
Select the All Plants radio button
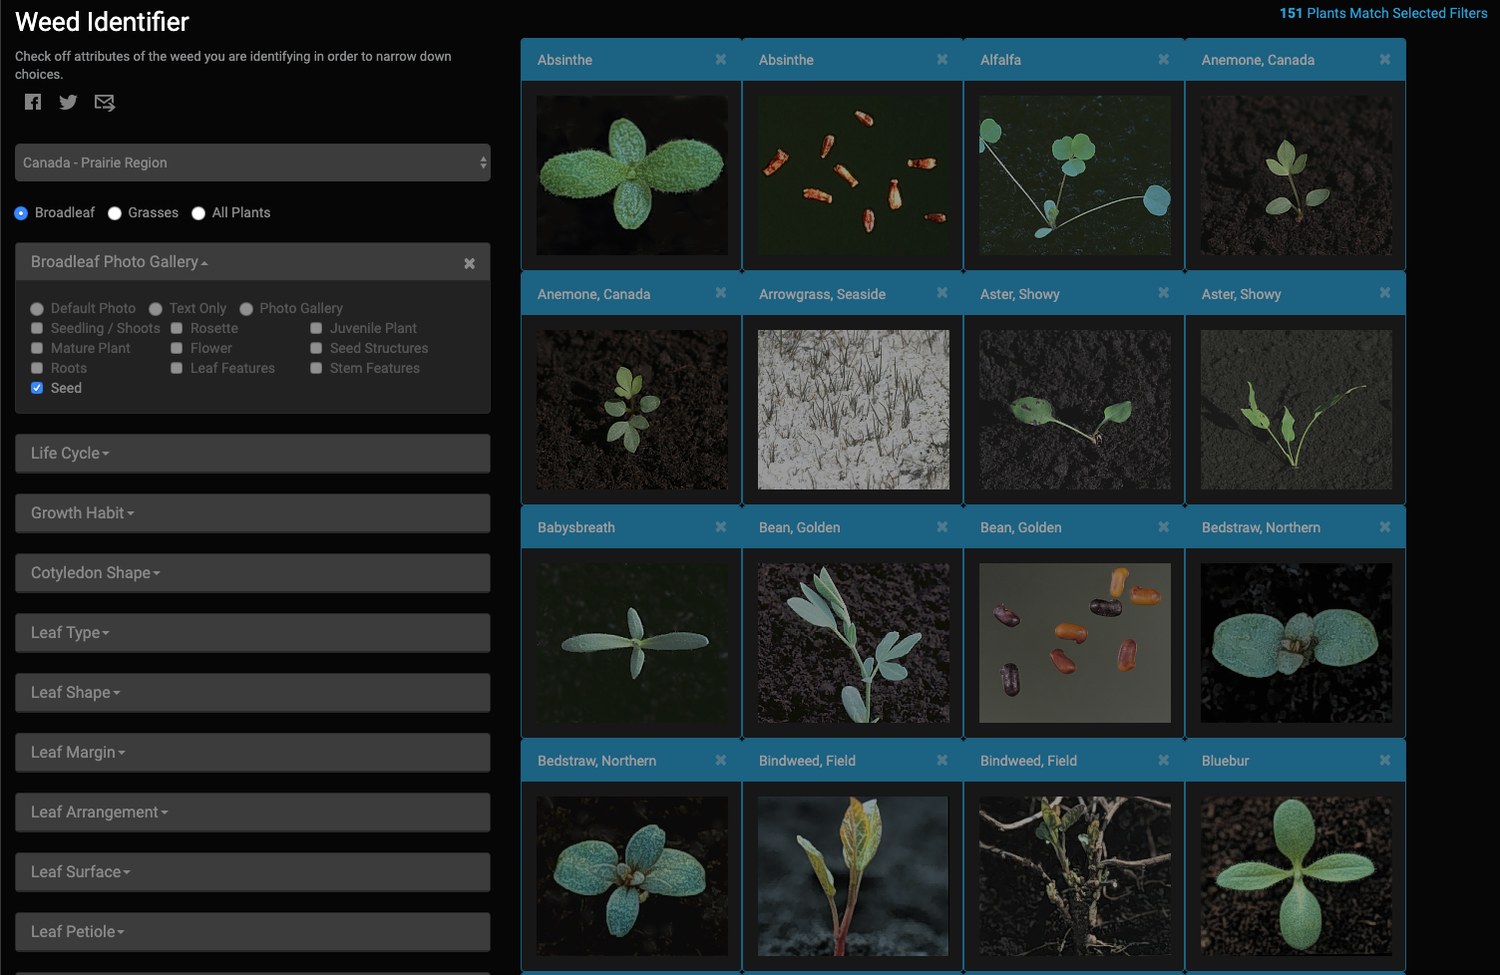[x=198, y=213]
